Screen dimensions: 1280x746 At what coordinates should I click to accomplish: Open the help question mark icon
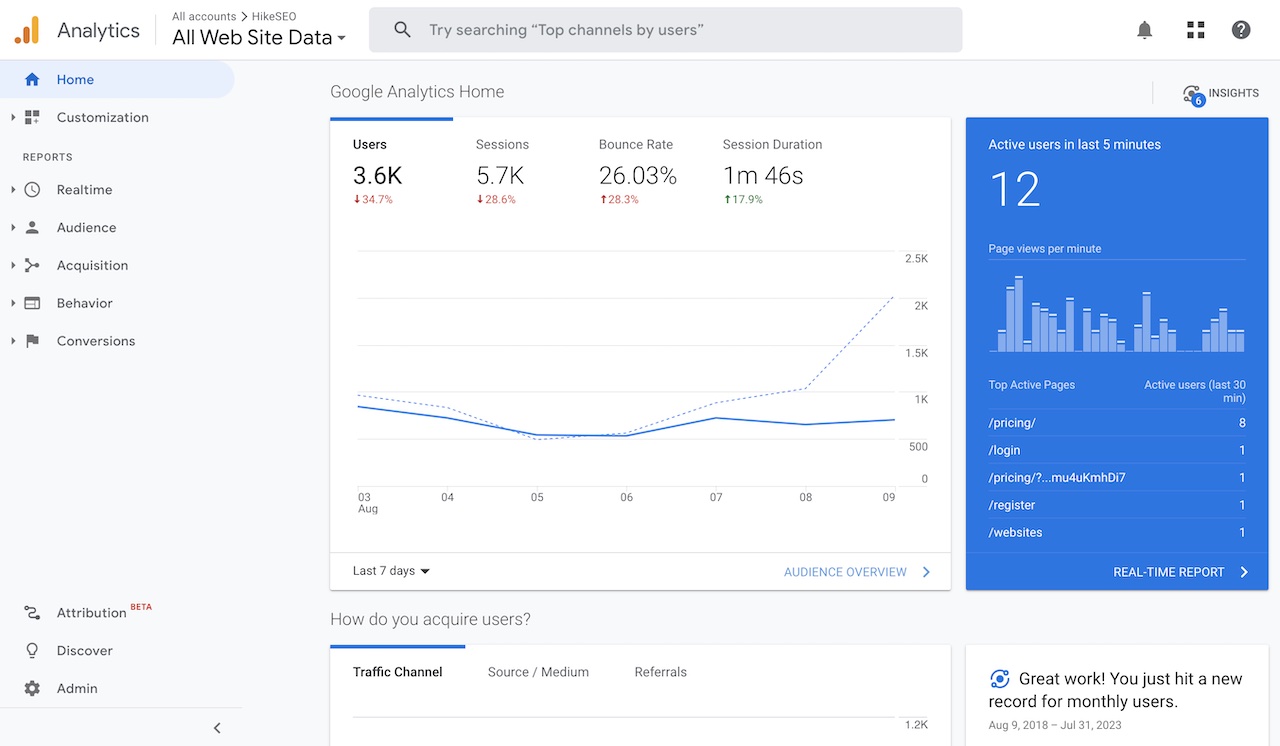click(1241, 30)
